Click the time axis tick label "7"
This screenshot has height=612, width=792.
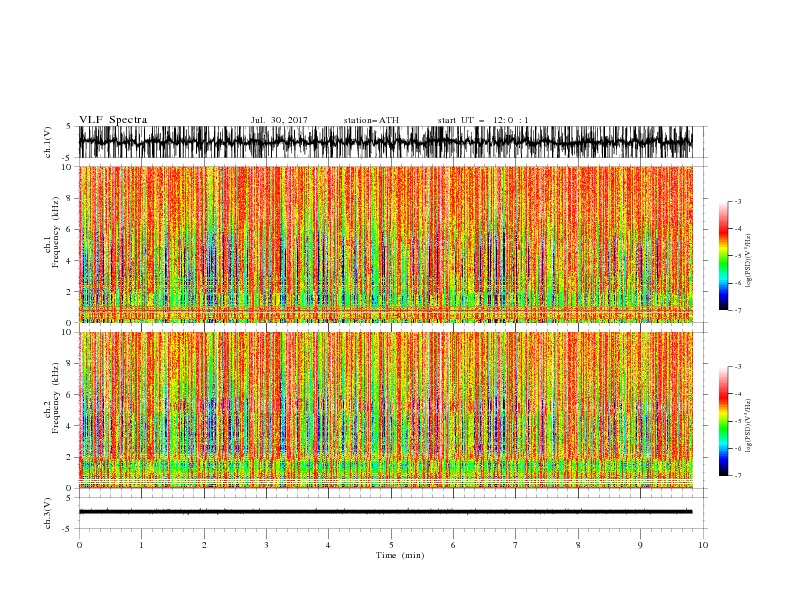[x=516, y=545]
